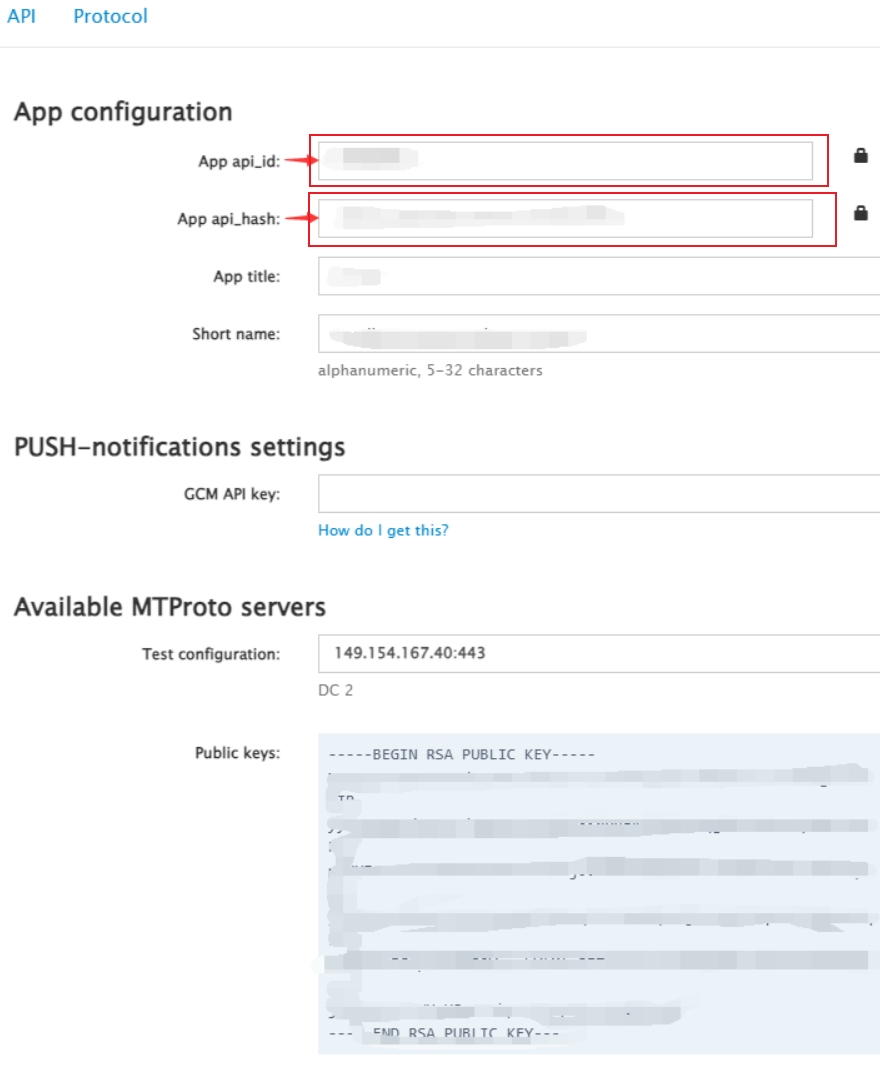Click the lock icon beside App api_hash
The image size is (880, 1071).
tap(860, 213)
